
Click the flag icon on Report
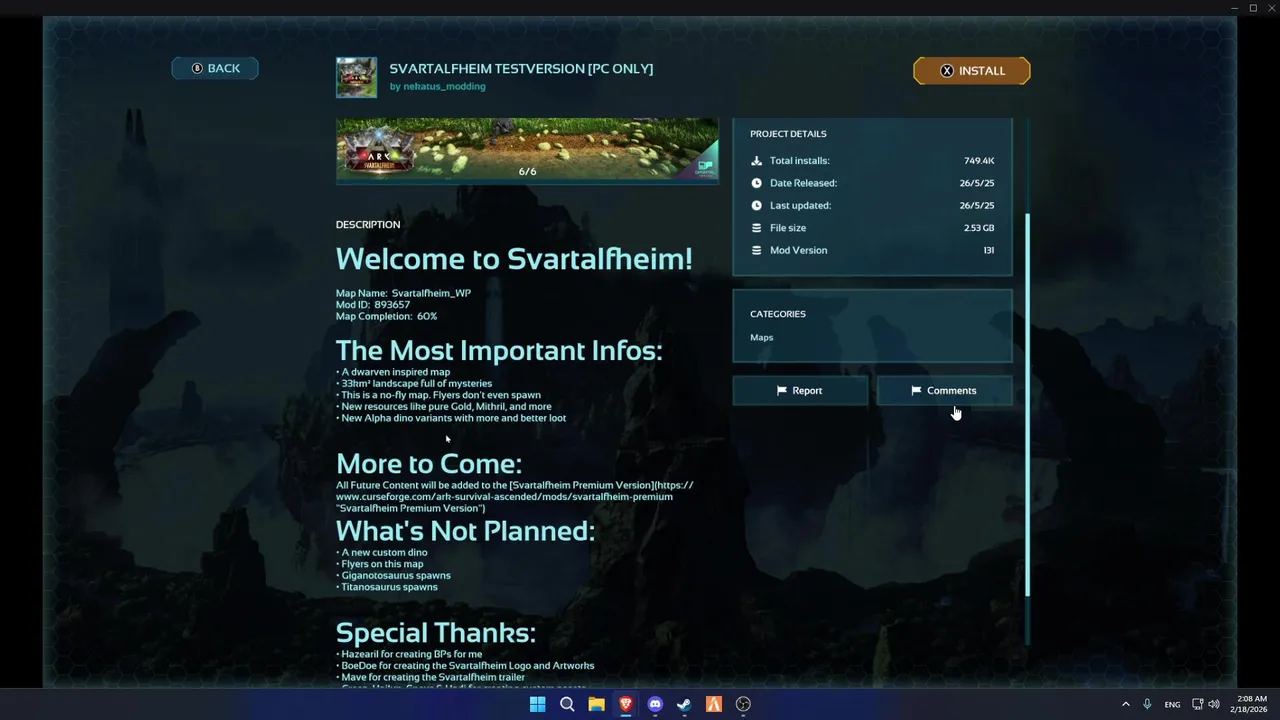pos(782,391)
